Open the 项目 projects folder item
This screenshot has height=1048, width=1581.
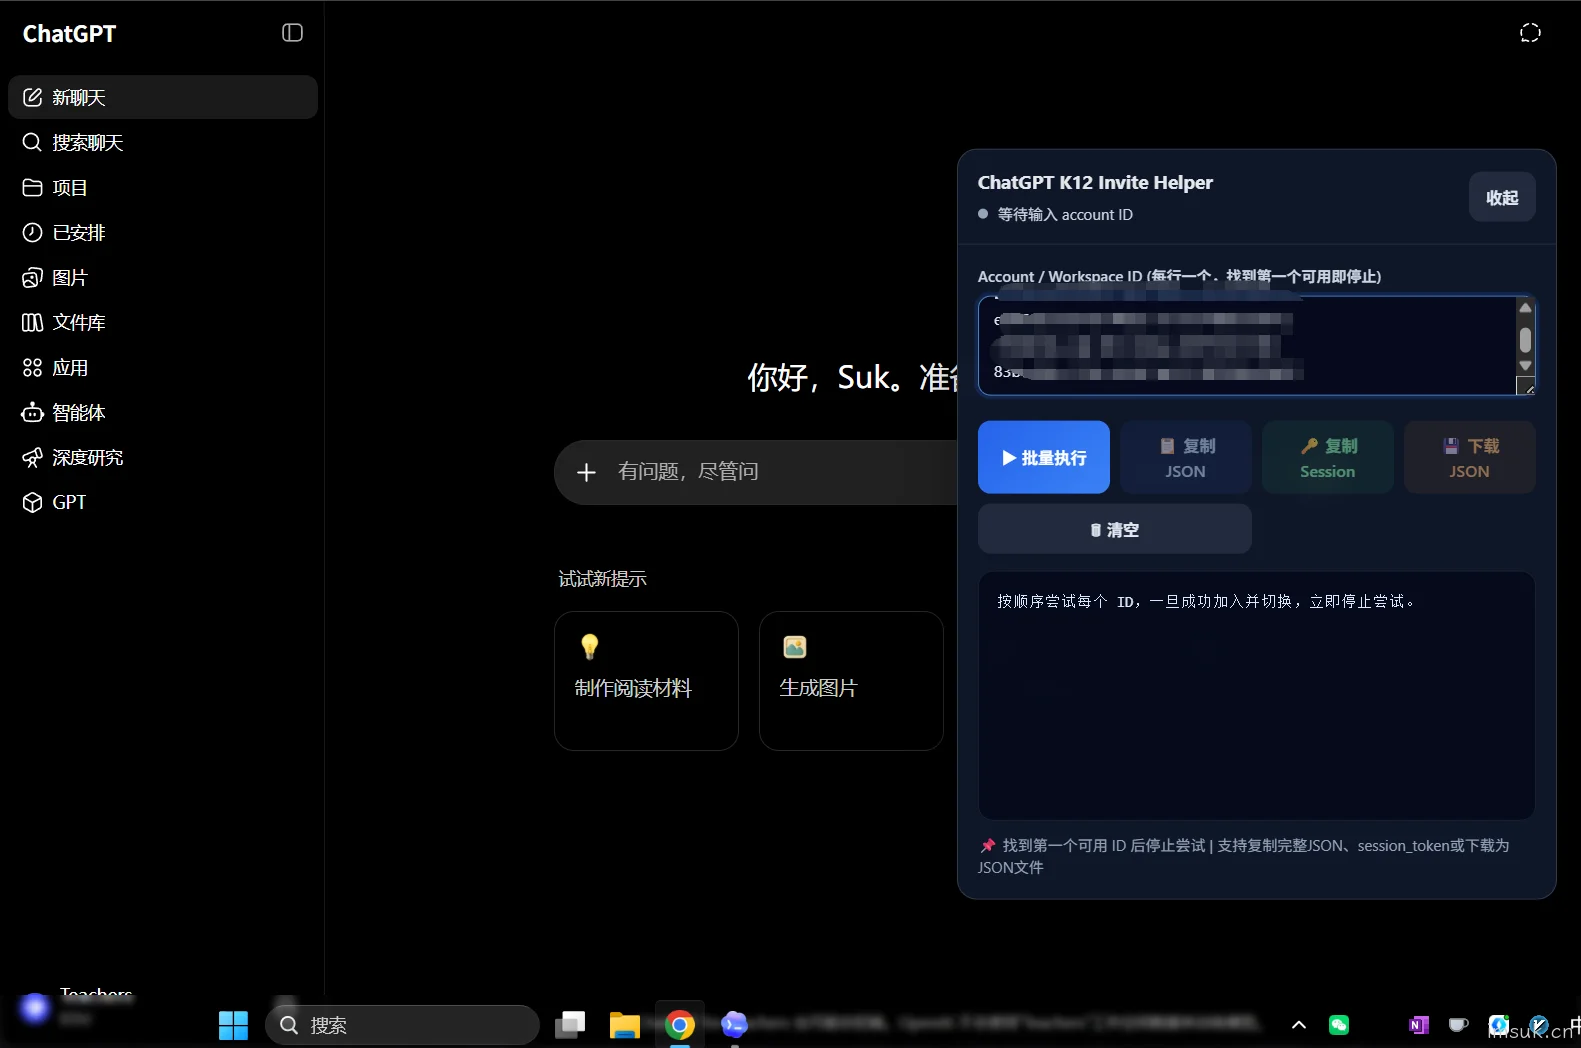click(163, 187)
